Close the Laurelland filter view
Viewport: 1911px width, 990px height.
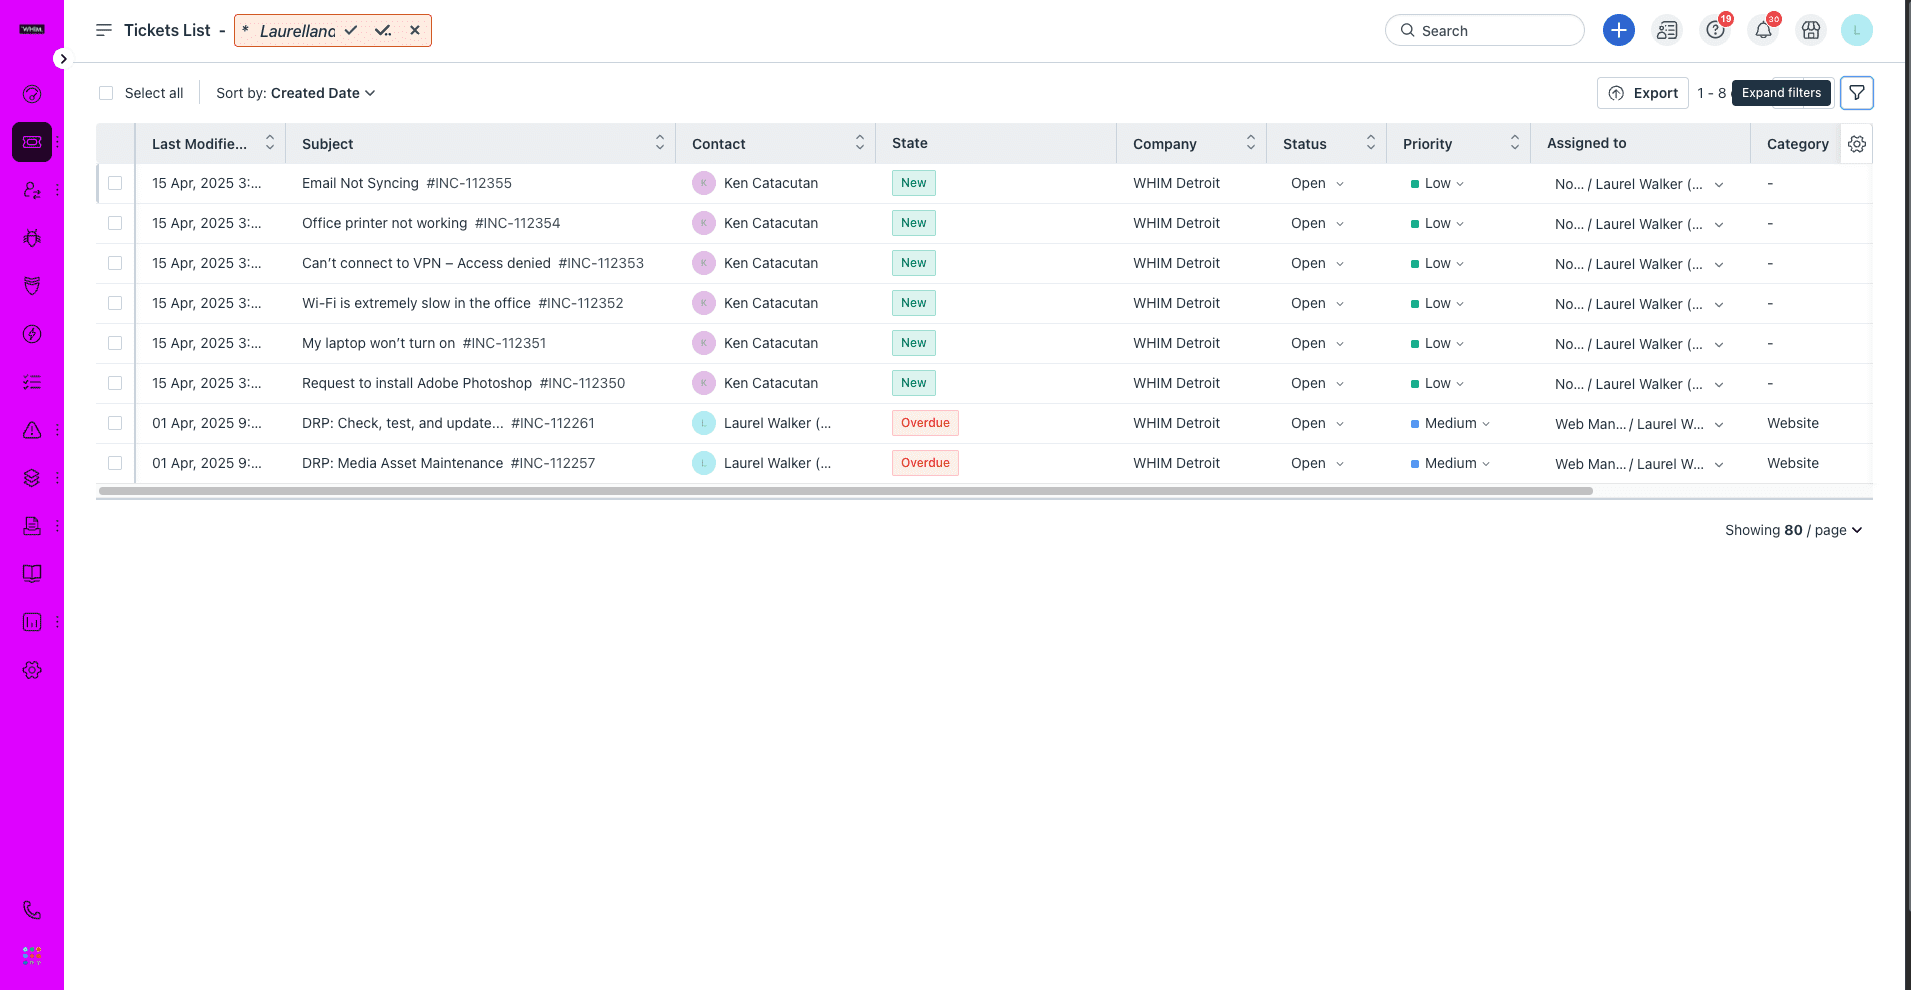point(415,30)
